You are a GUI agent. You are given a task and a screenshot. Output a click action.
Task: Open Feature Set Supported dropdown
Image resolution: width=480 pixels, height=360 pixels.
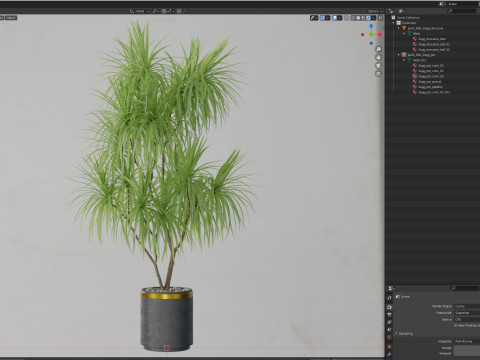click(x=467, y=313)
